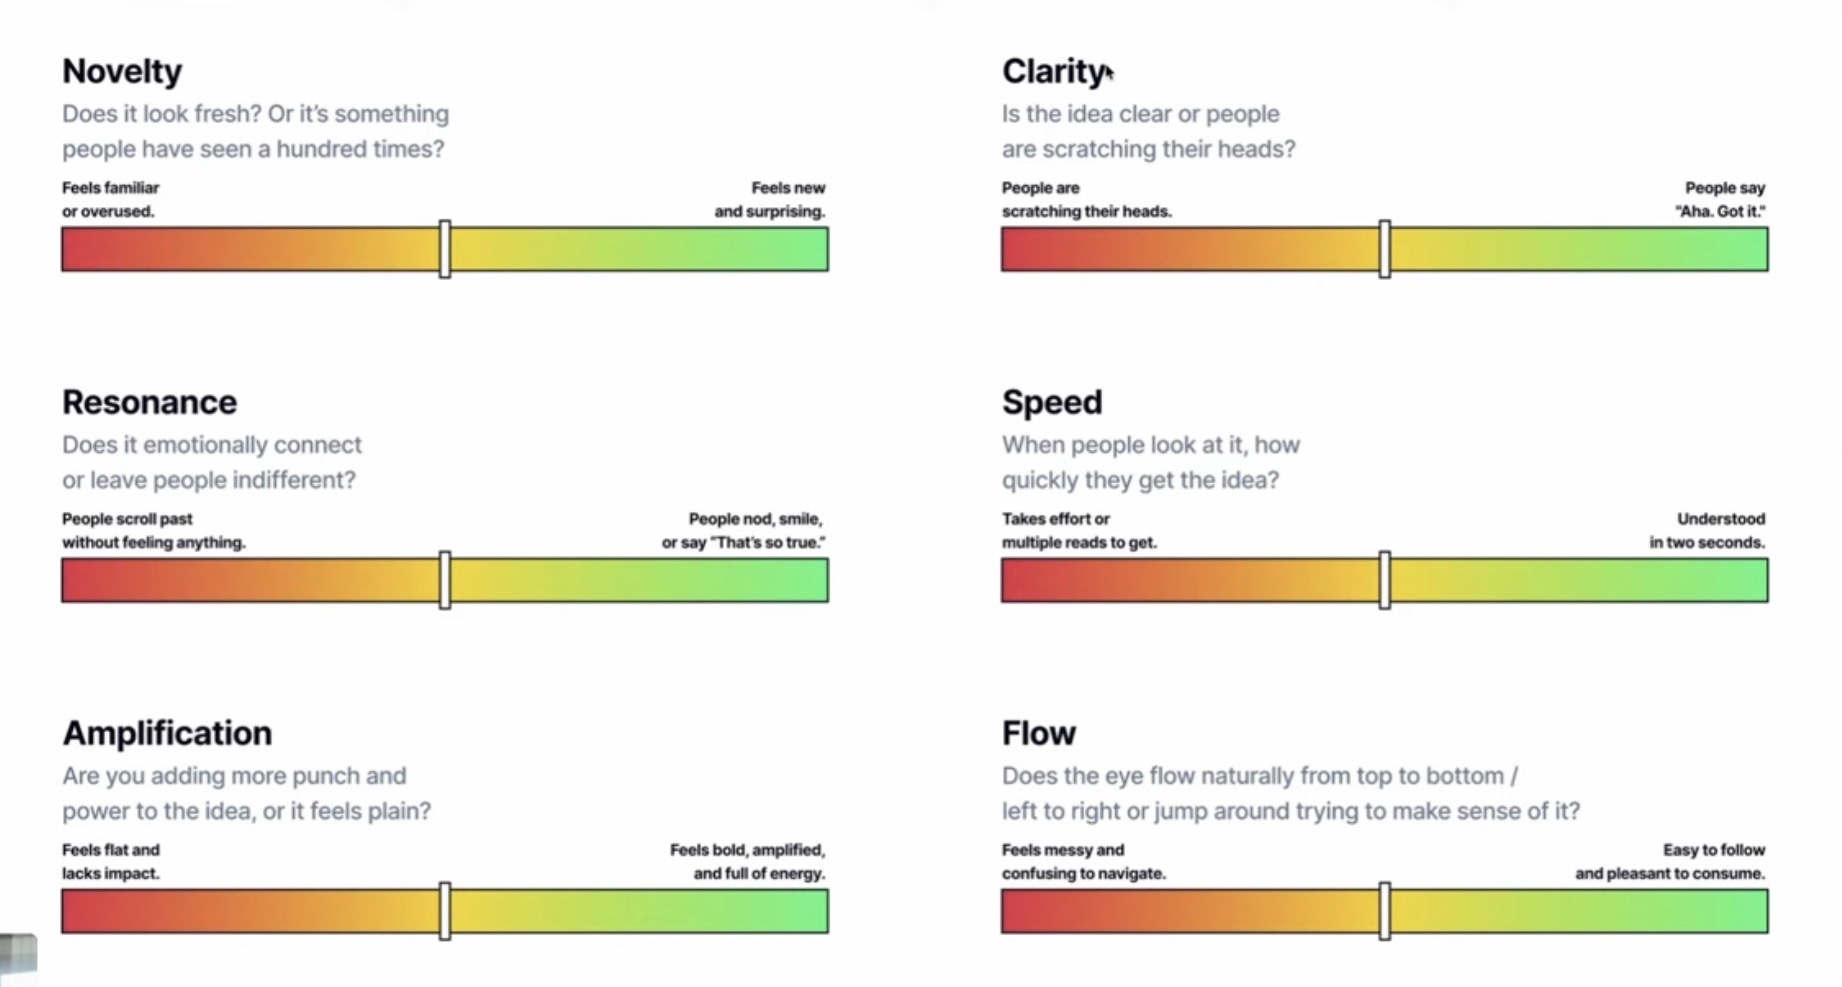This screenshot has height=987, width=1842.
Task: Click the Speed slider handle
Action: tap(1385, 580)
